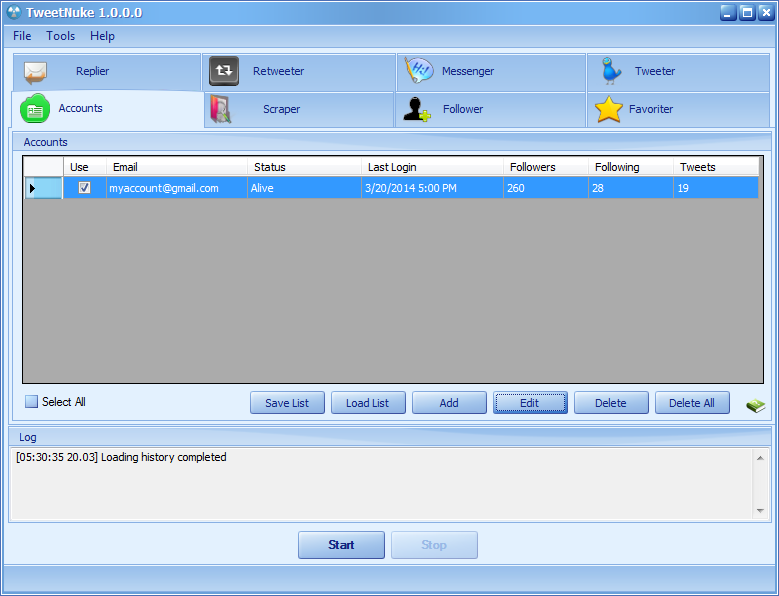Viewport: 779px width, 596px height.
Task: Sort by the Status column header
Action: pyautogui.click(x=305, y=167)
